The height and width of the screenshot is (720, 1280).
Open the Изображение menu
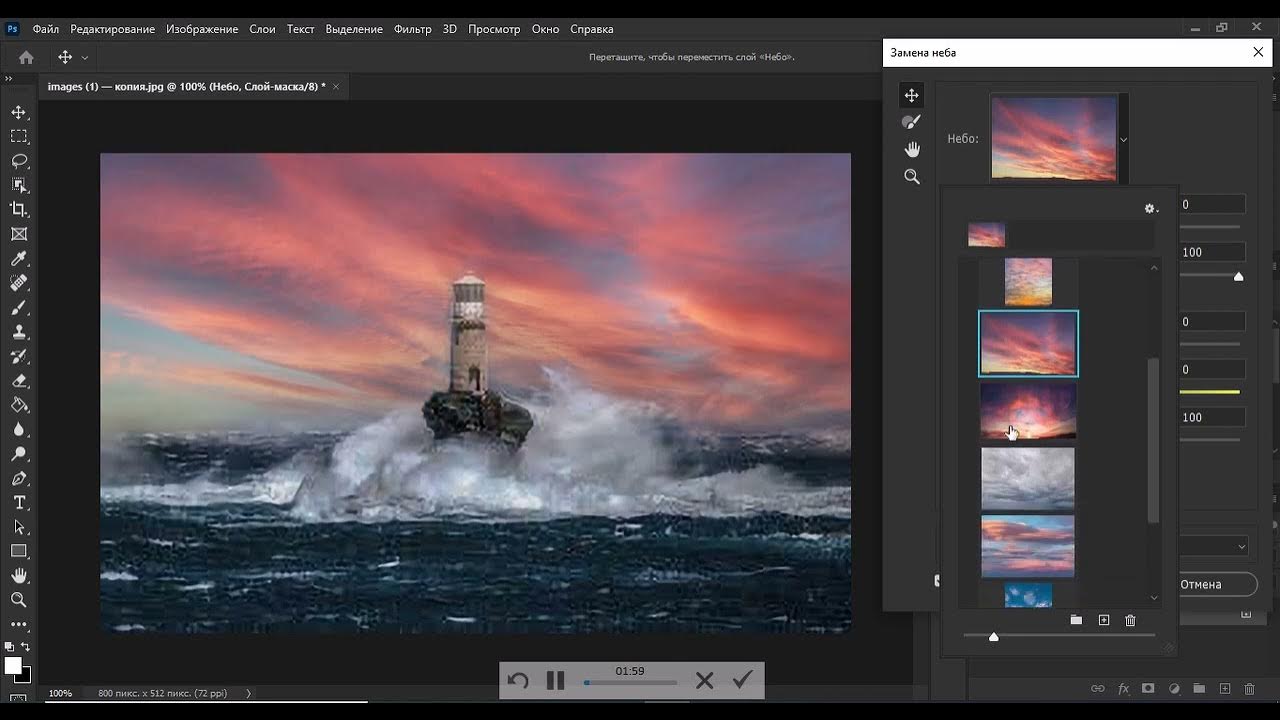tap(202, 29)
